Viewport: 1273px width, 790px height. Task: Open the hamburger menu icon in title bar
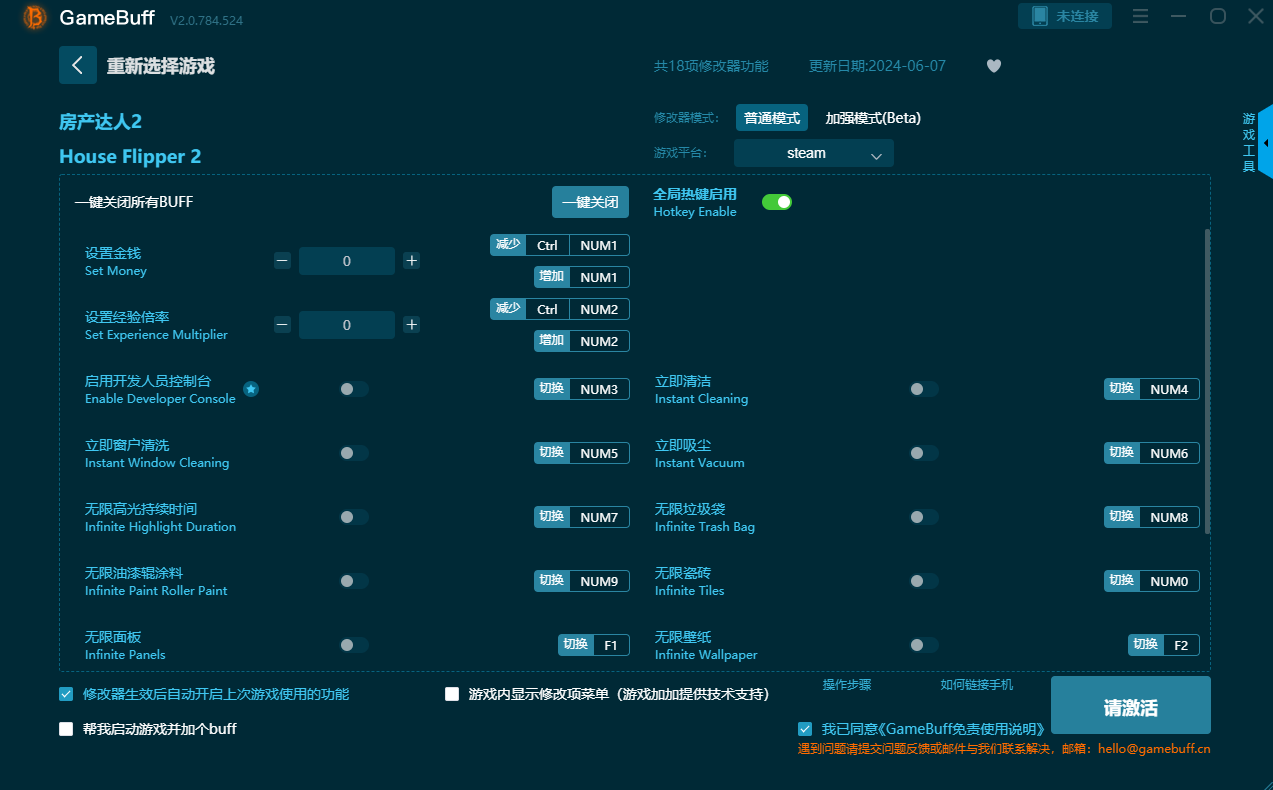(1140, 16)
